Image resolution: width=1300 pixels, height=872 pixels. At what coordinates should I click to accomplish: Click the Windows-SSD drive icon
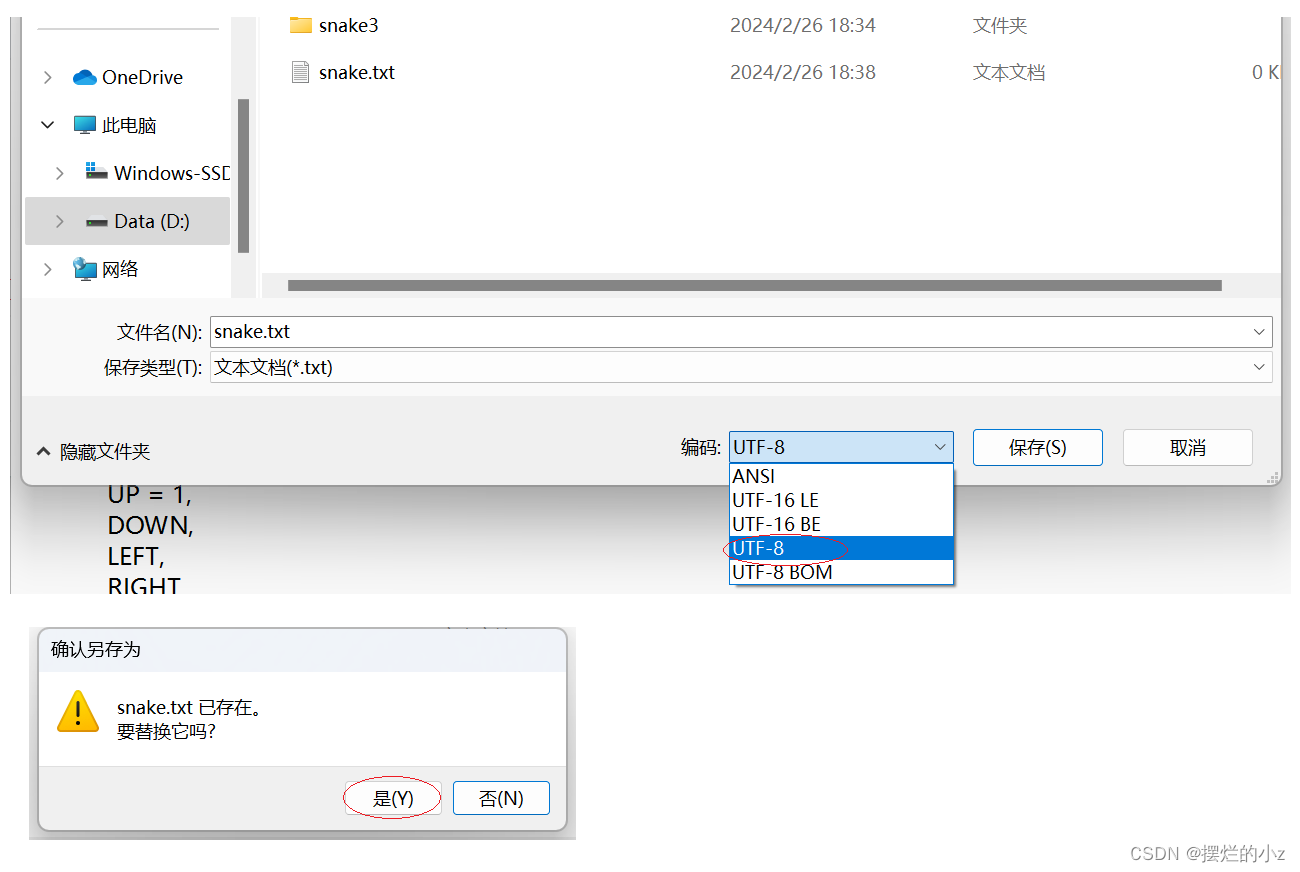[97, 172]
